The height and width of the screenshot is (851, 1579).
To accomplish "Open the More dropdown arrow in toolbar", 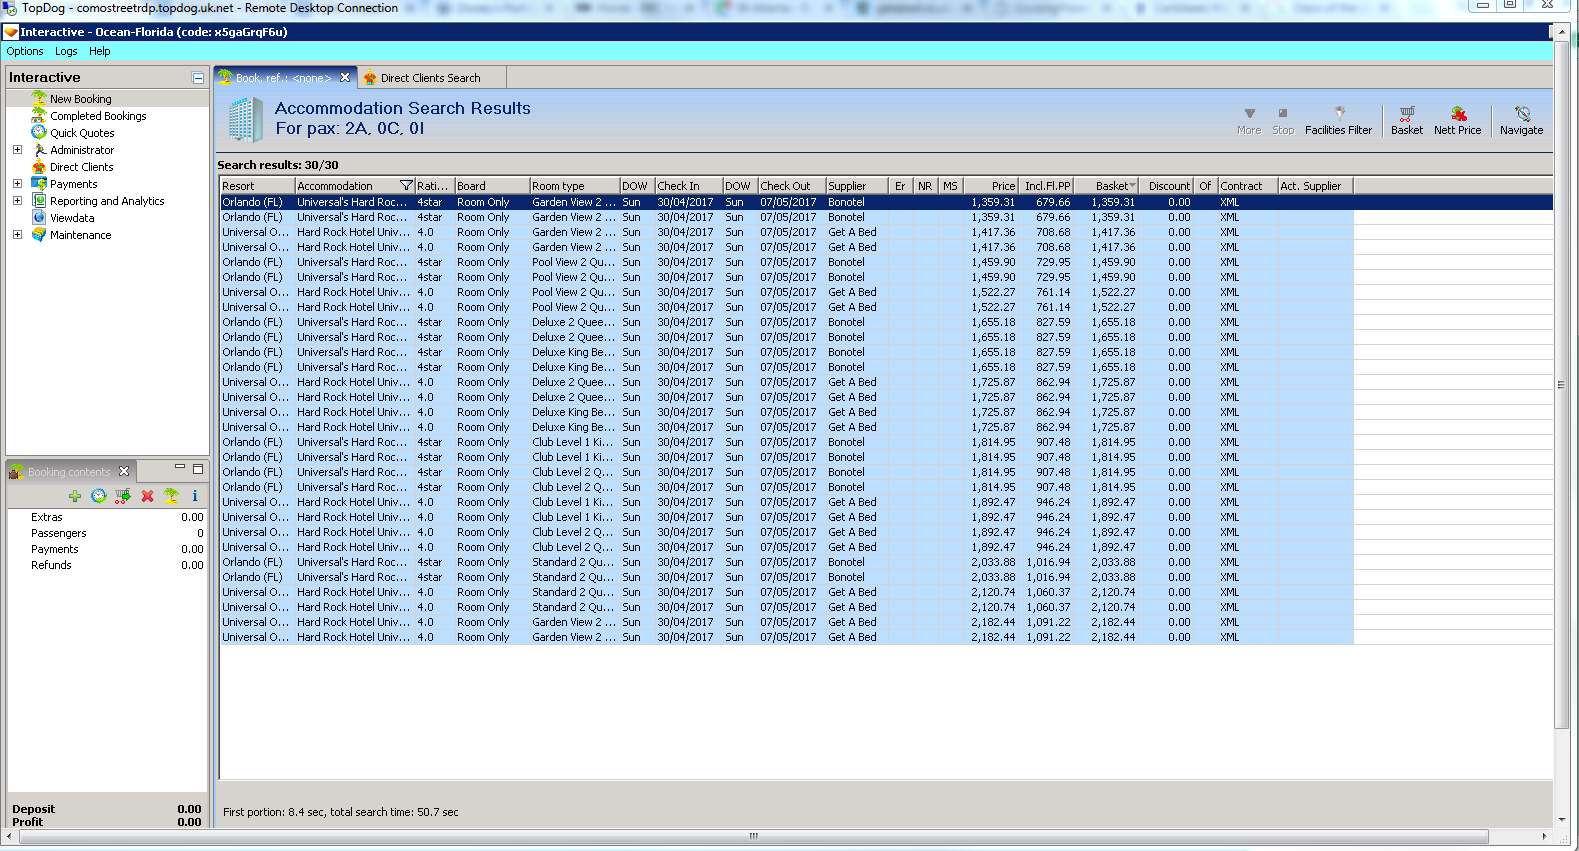I will pos(1249,120).
